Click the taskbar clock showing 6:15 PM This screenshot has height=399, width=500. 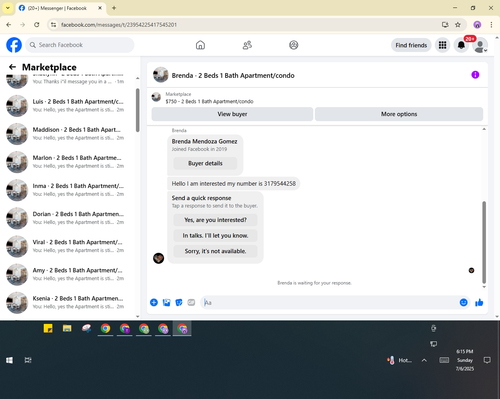pyautogui.click(x=465, y=360)
